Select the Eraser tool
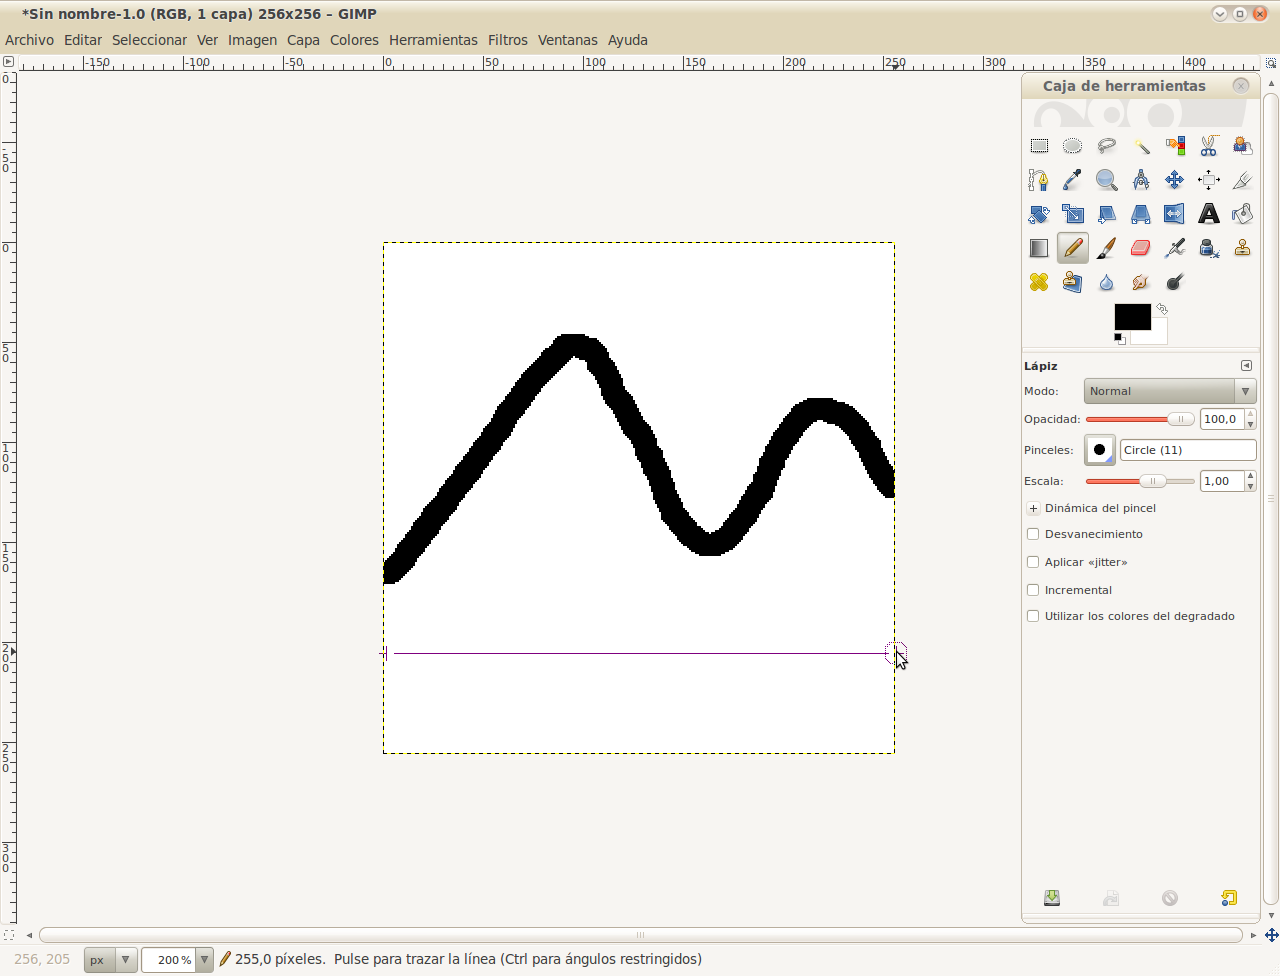This screenshot has width=1280, height=976. (1141, 248)
